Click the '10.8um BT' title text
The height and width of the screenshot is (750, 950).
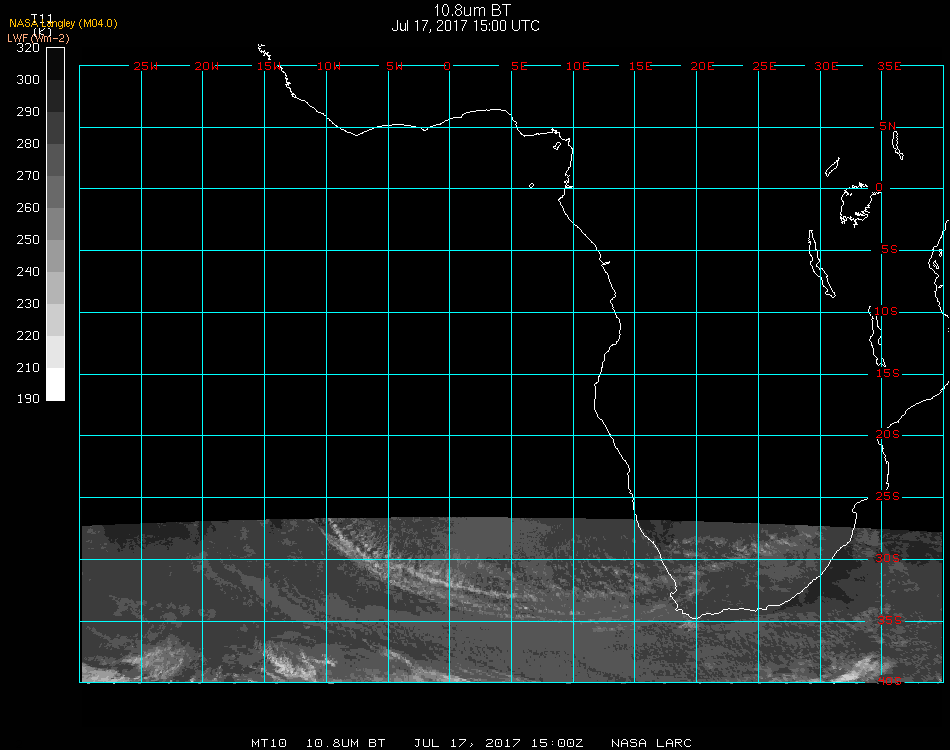472,10
